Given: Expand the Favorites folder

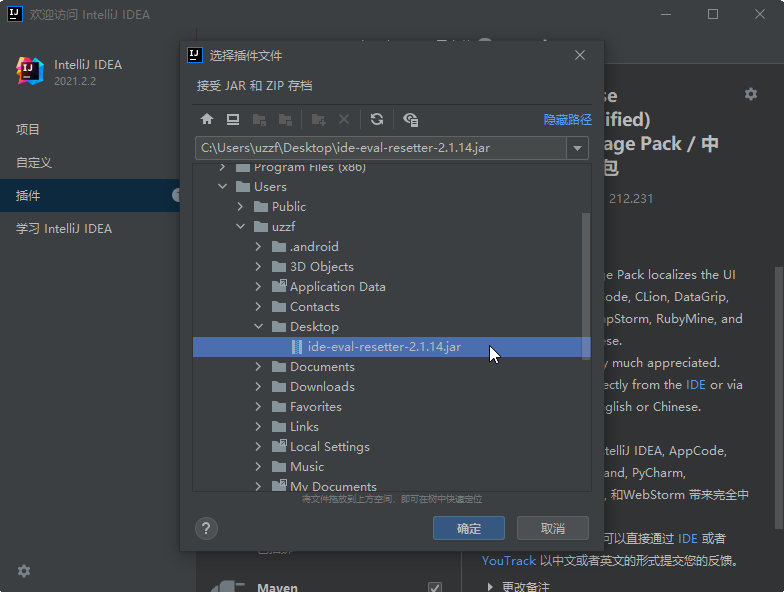Looking at the screenshot, I should [x=258, y=406].
